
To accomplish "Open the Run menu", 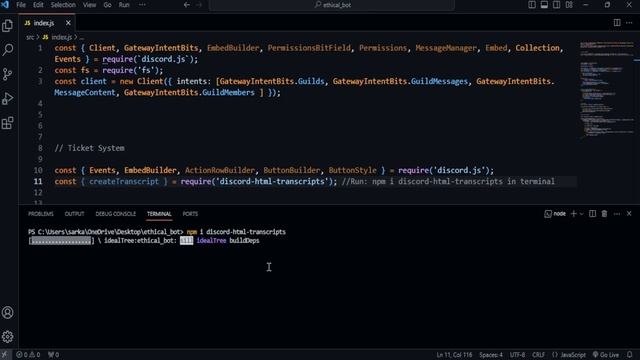I will [124, 5].
